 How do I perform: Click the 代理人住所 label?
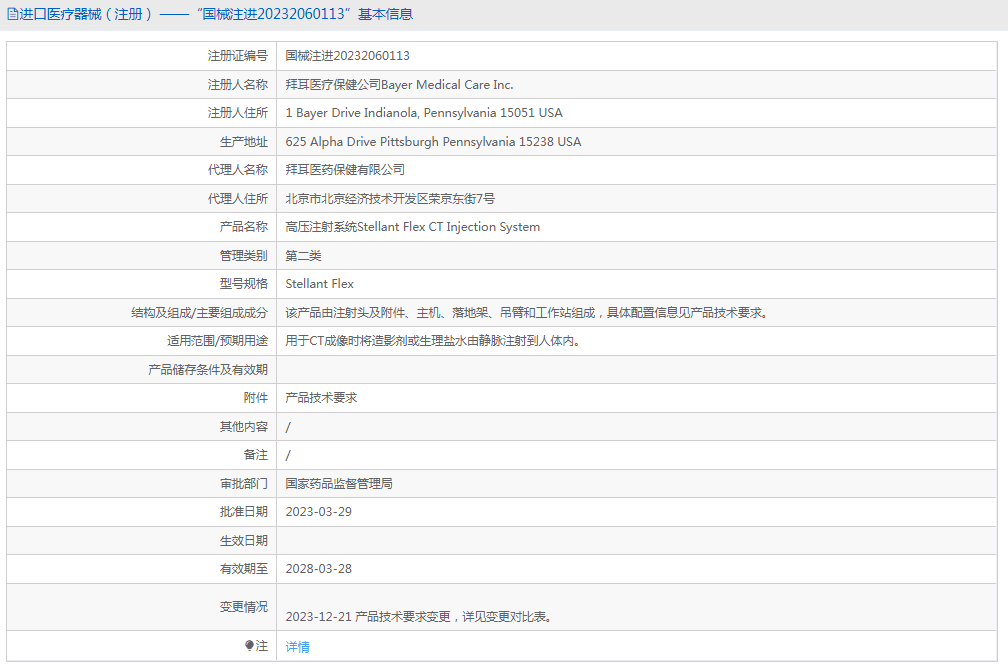(238, 199)
